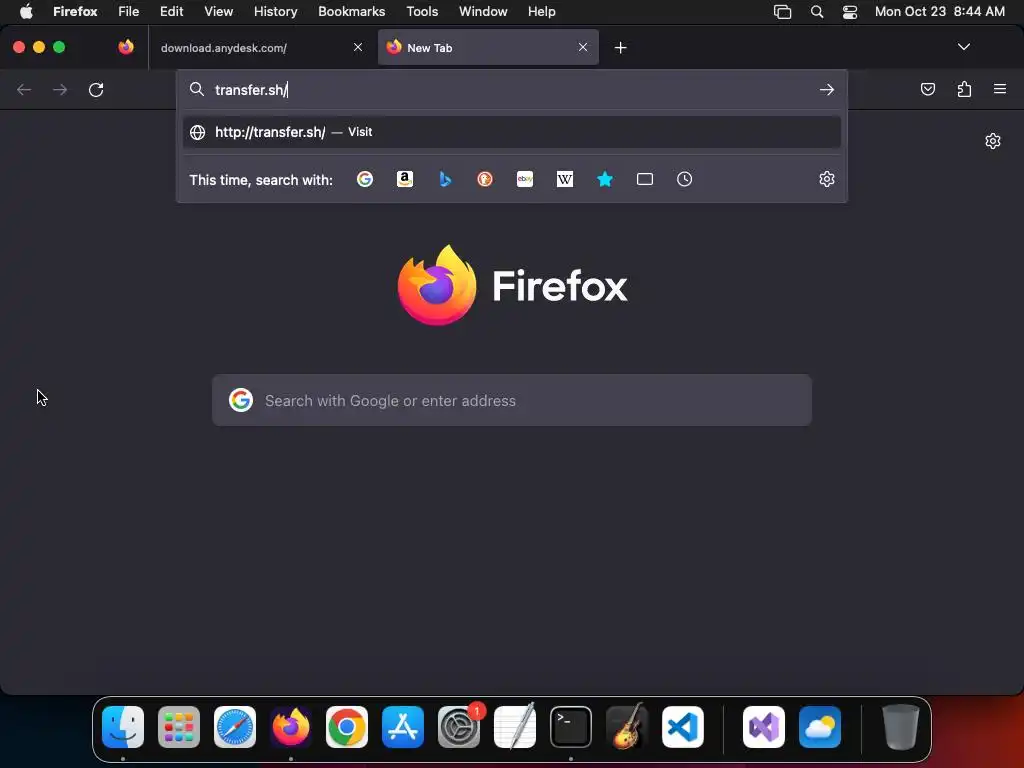Expand the list all tabs chevron
The image size is (1024, 768).
tap(964, 47)
